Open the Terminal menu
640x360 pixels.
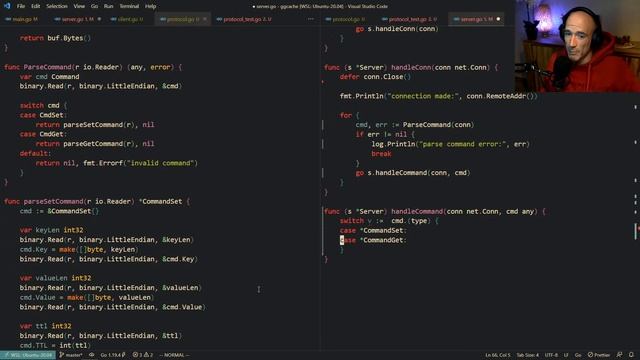(x=129, y=6)
